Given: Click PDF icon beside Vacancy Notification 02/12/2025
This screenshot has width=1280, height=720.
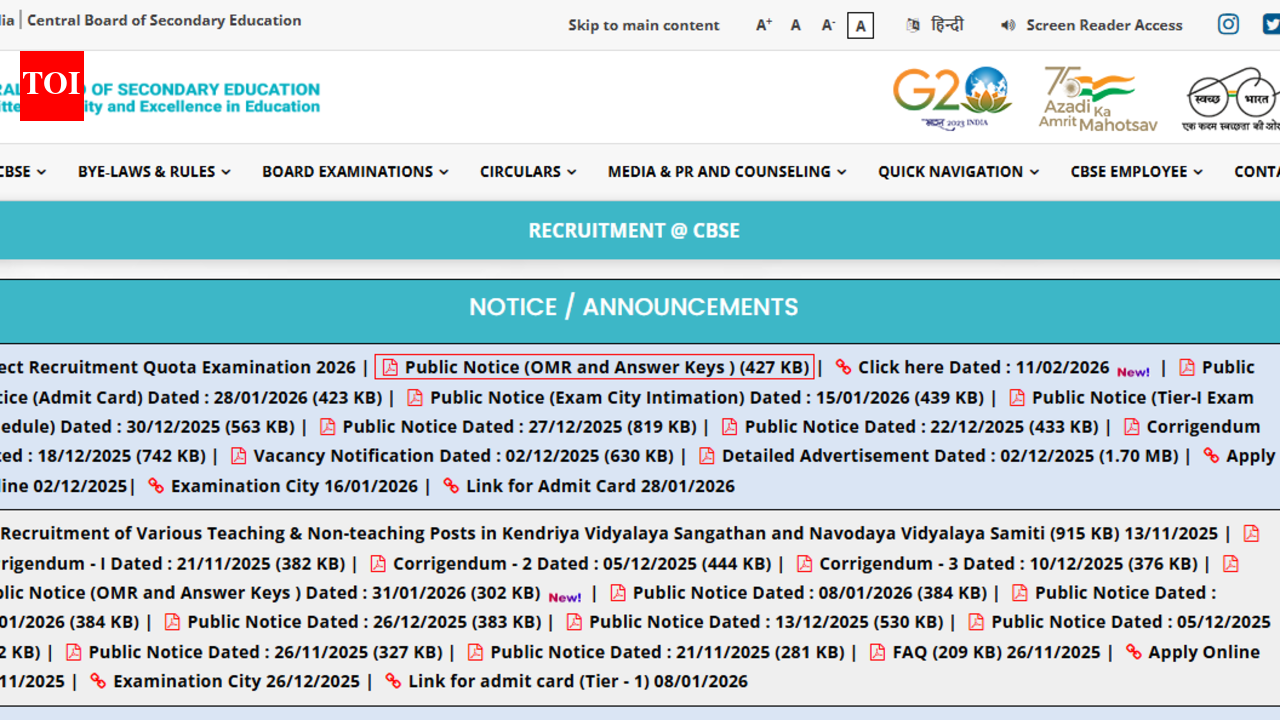Looking at the screenshot, I should pyautogui.click(x=239, y=456).
